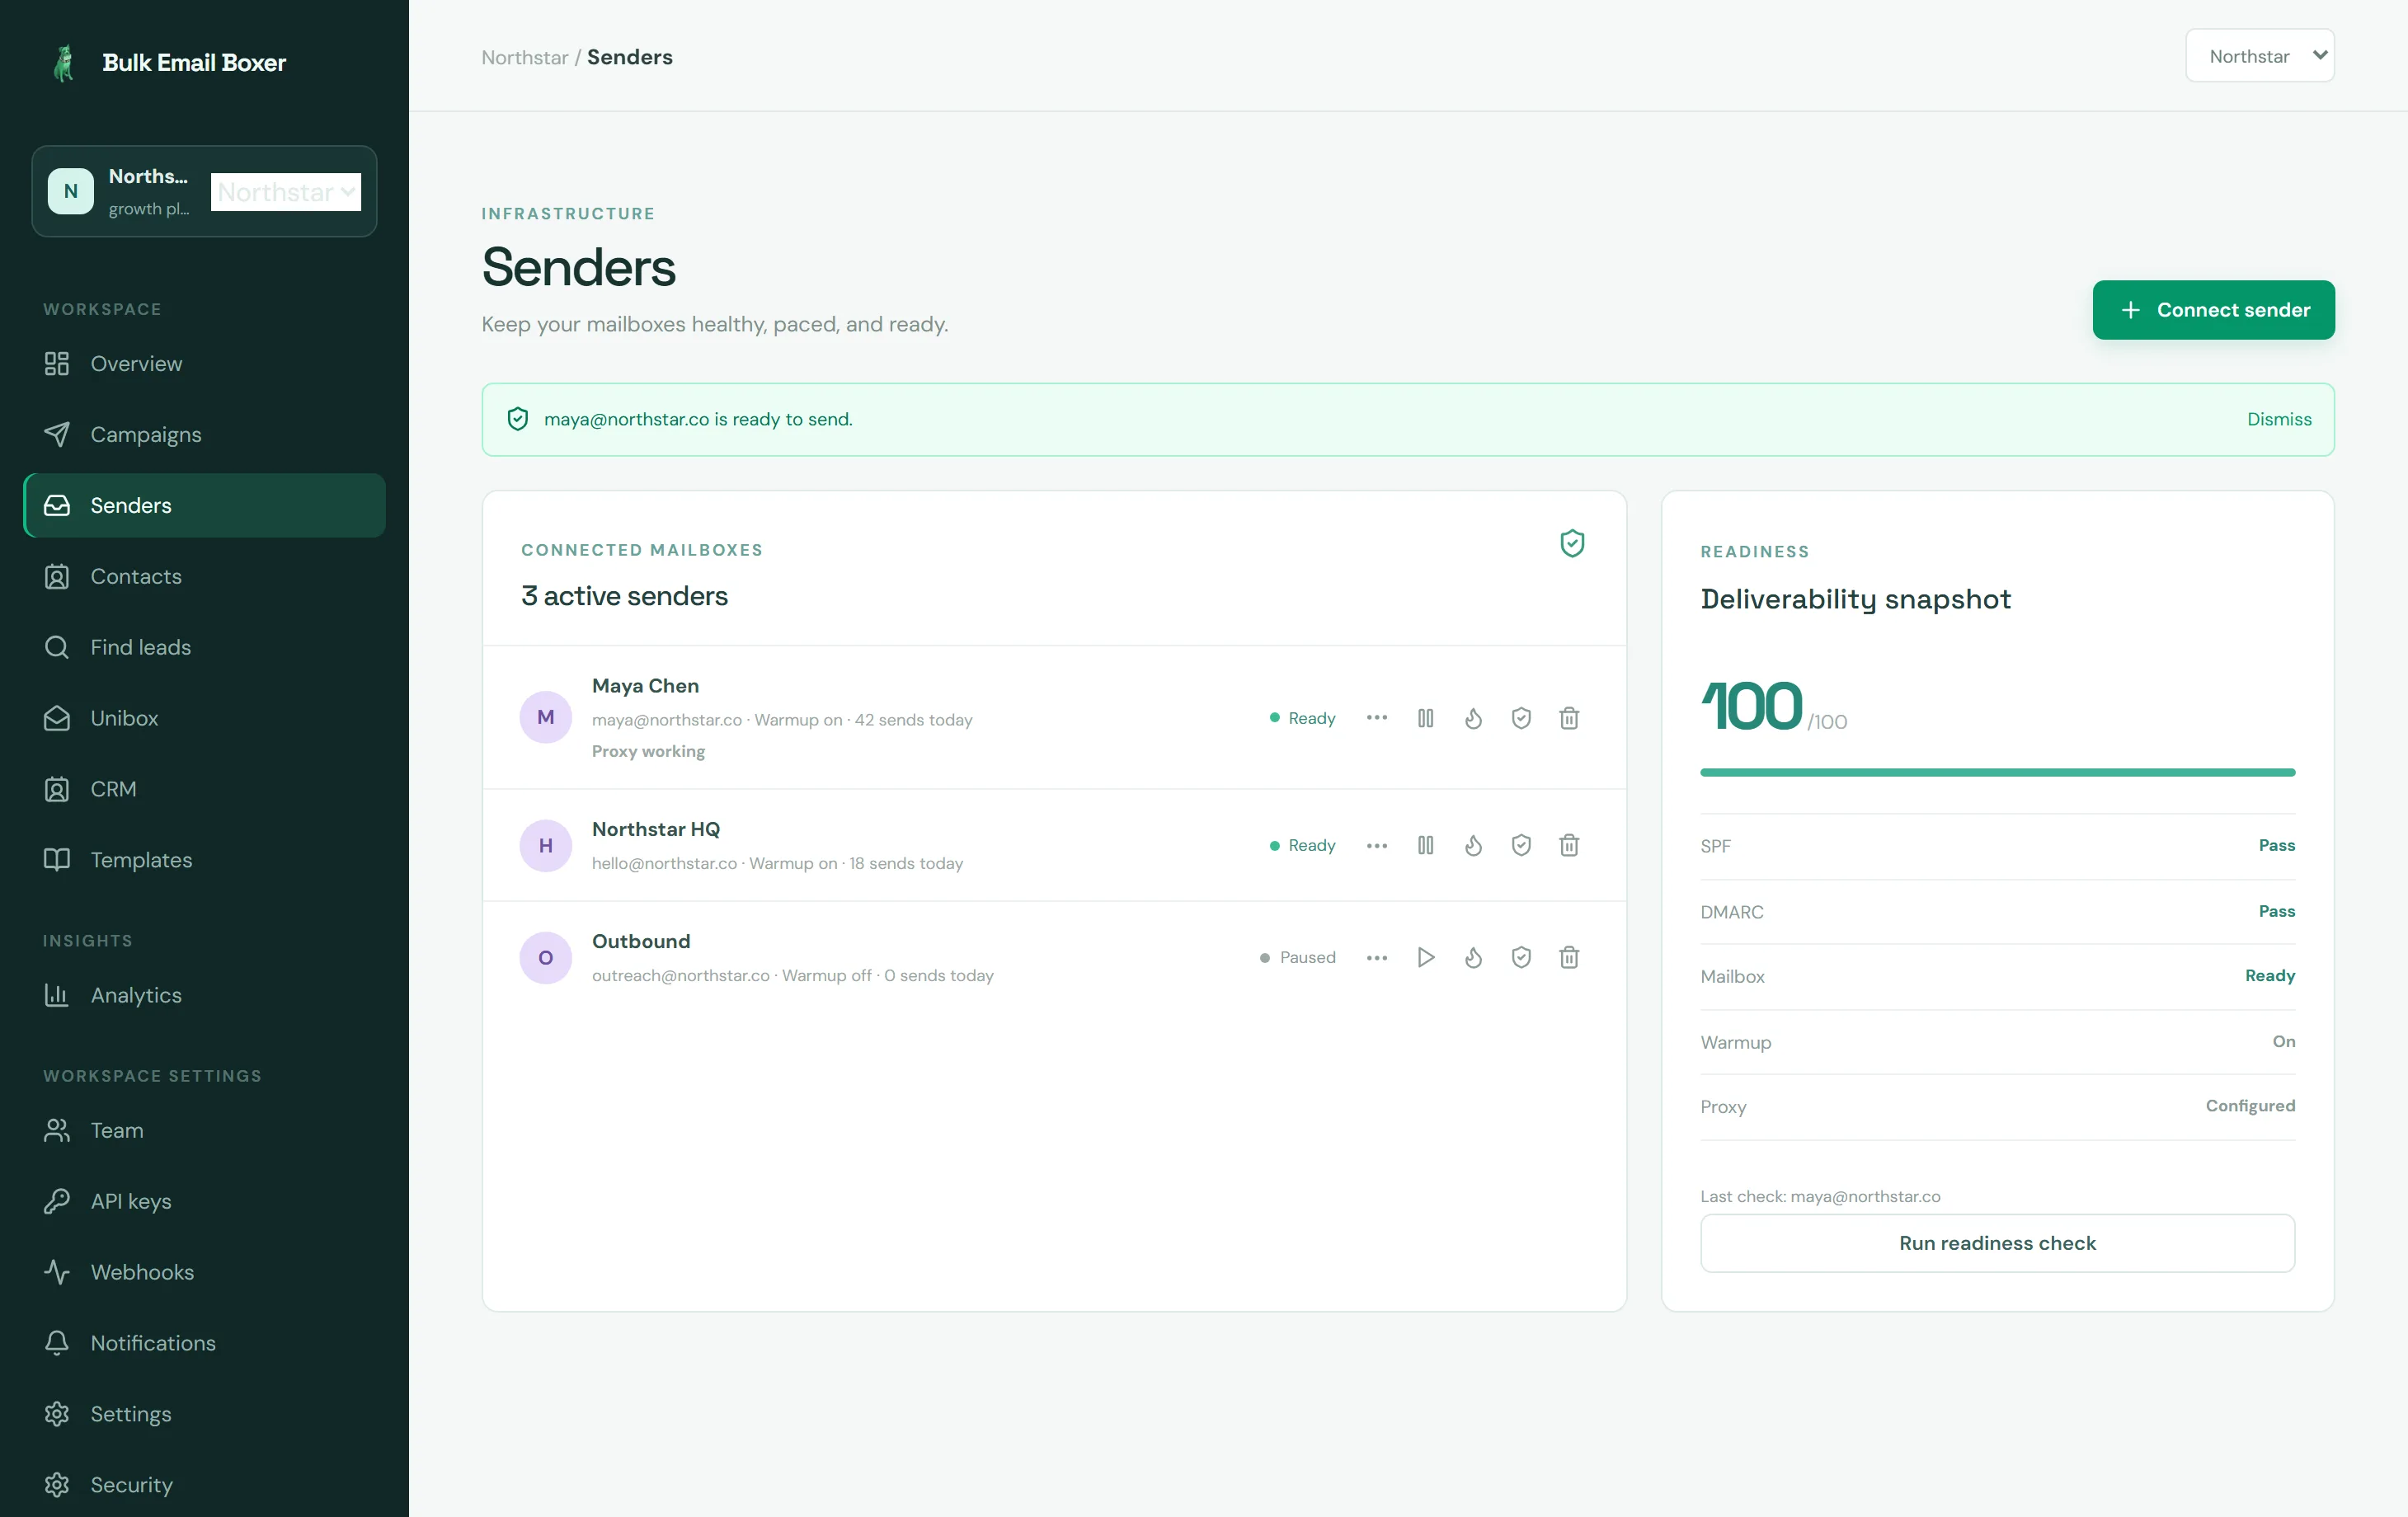Screen dimensions: 2408x1517
Task: Open Contacts page
Action: coord(204,576)
